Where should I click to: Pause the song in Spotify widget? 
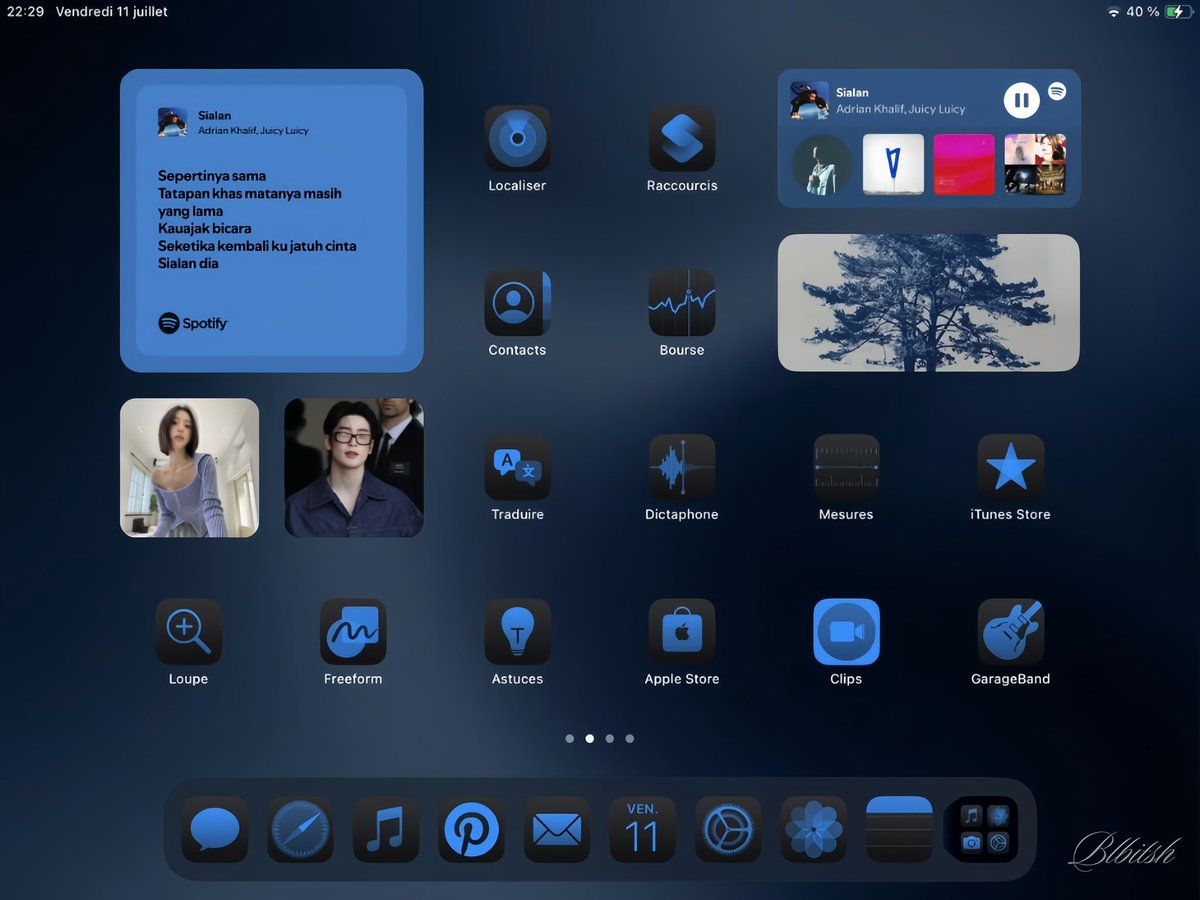point(1021,100)
